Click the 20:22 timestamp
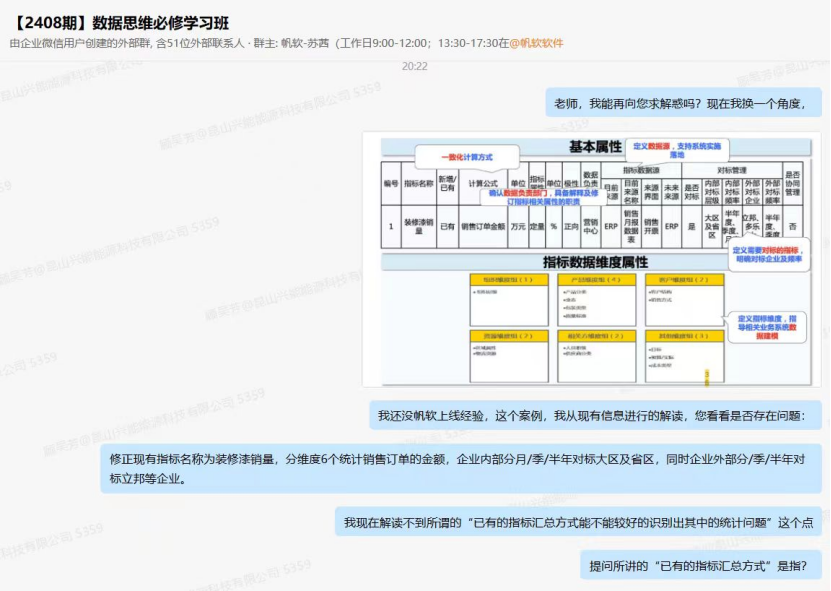 pos(415,66)
